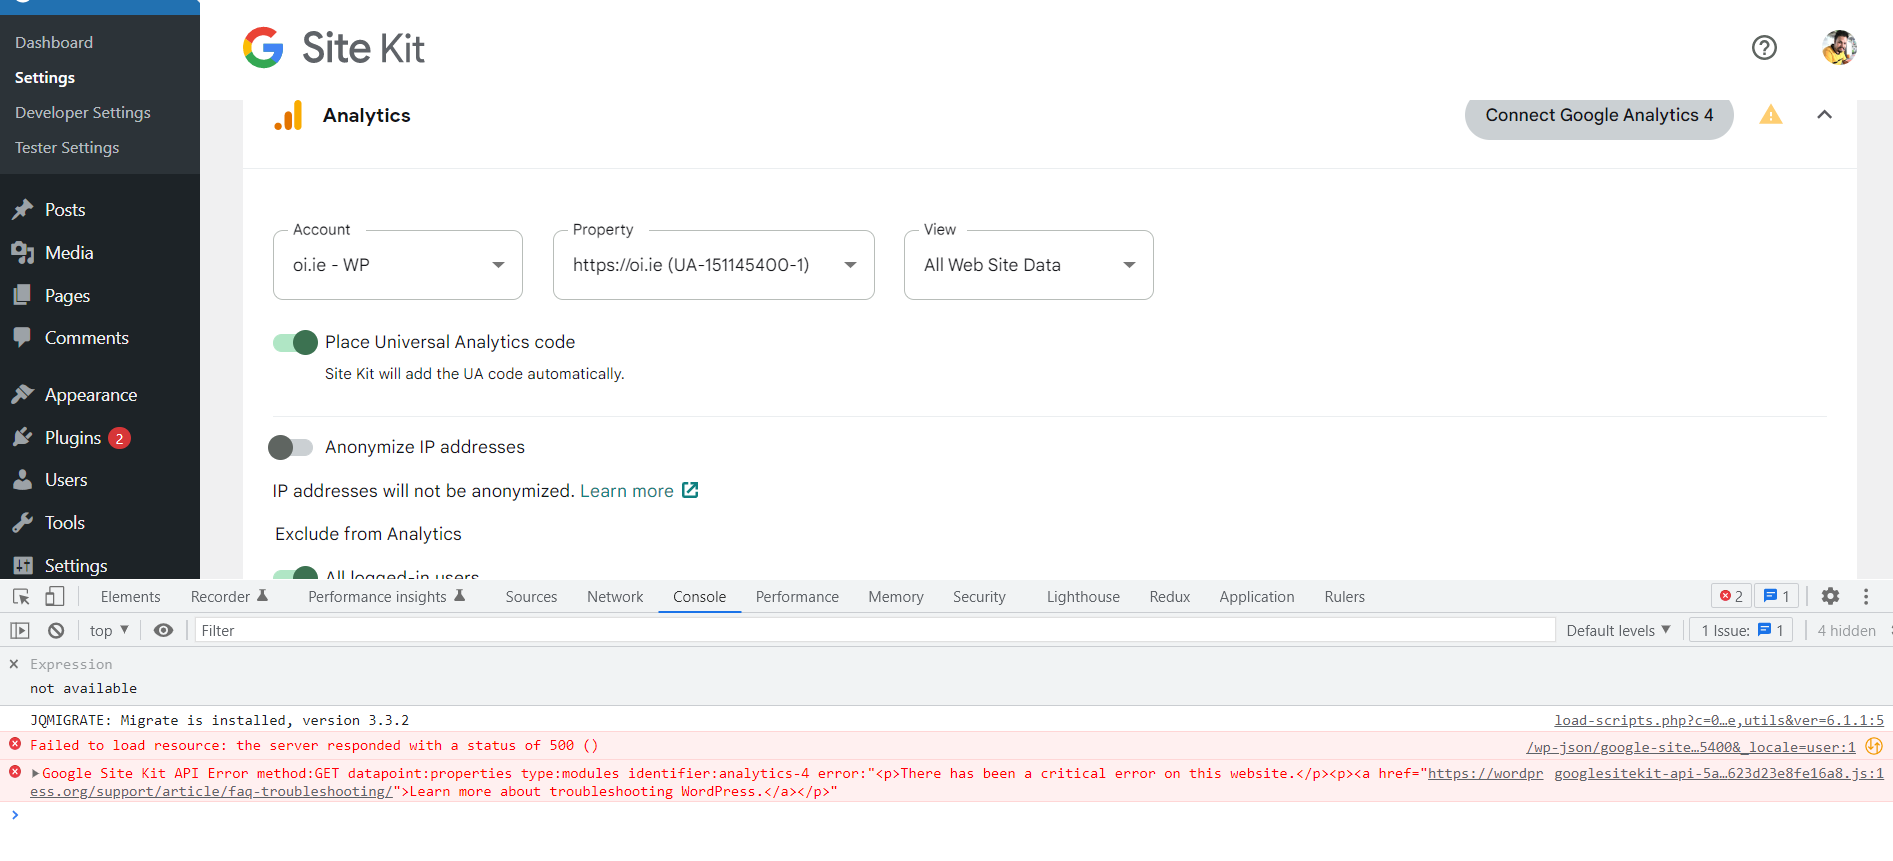Open DevTools settings gear

pos(1830,596)
